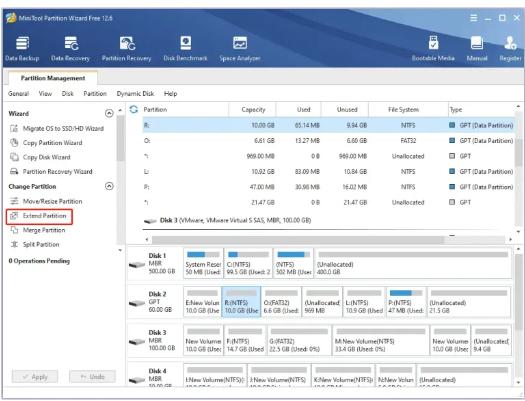Open the Data Backup tool

pos(22,49)
